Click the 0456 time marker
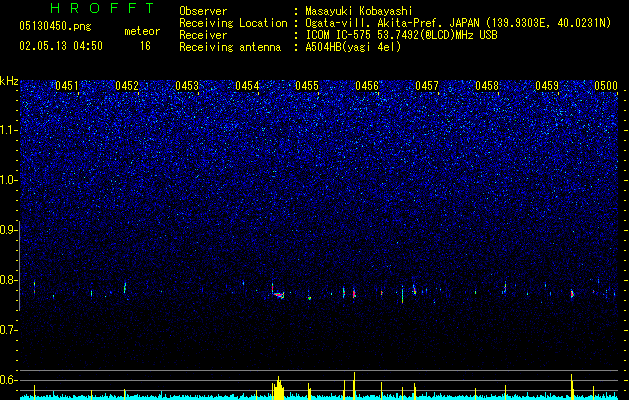Screen dimensions: 629x400 367,86
